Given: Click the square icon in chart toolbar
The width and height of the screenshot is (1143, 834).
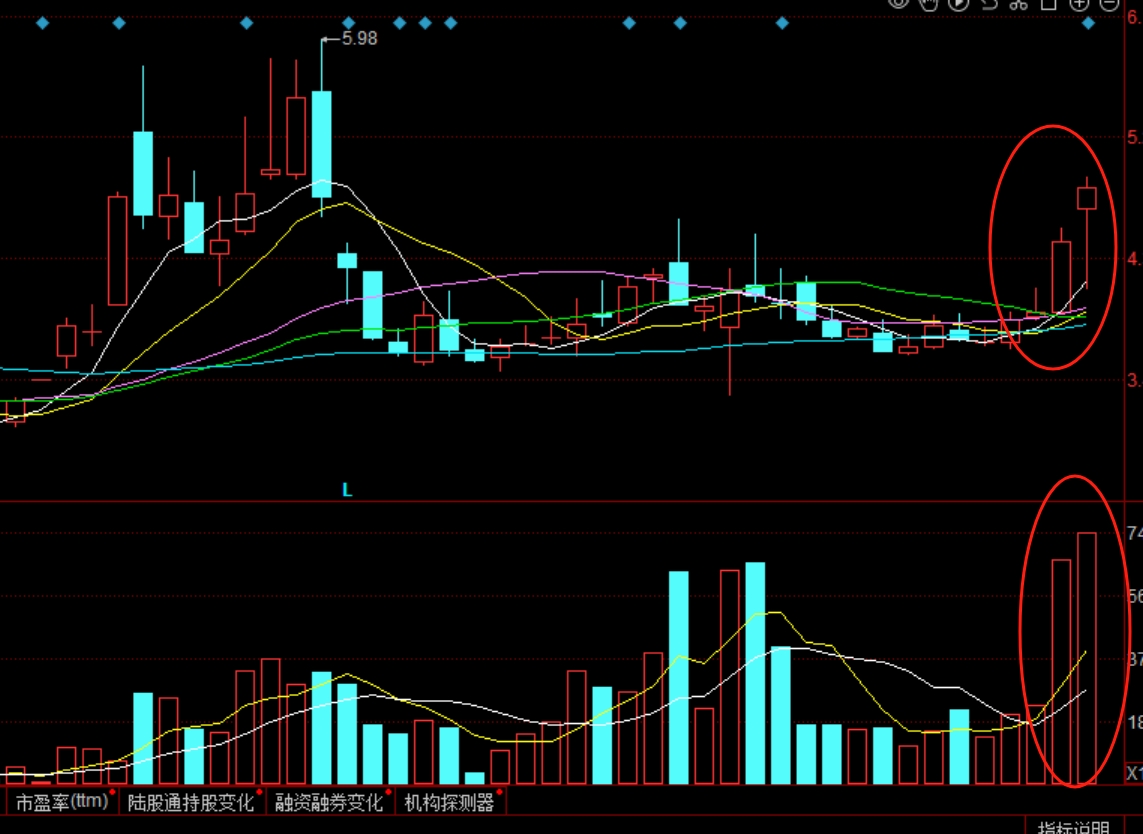Looking at the screenshot, I should pyautogui.click(x=1048, y=4).
